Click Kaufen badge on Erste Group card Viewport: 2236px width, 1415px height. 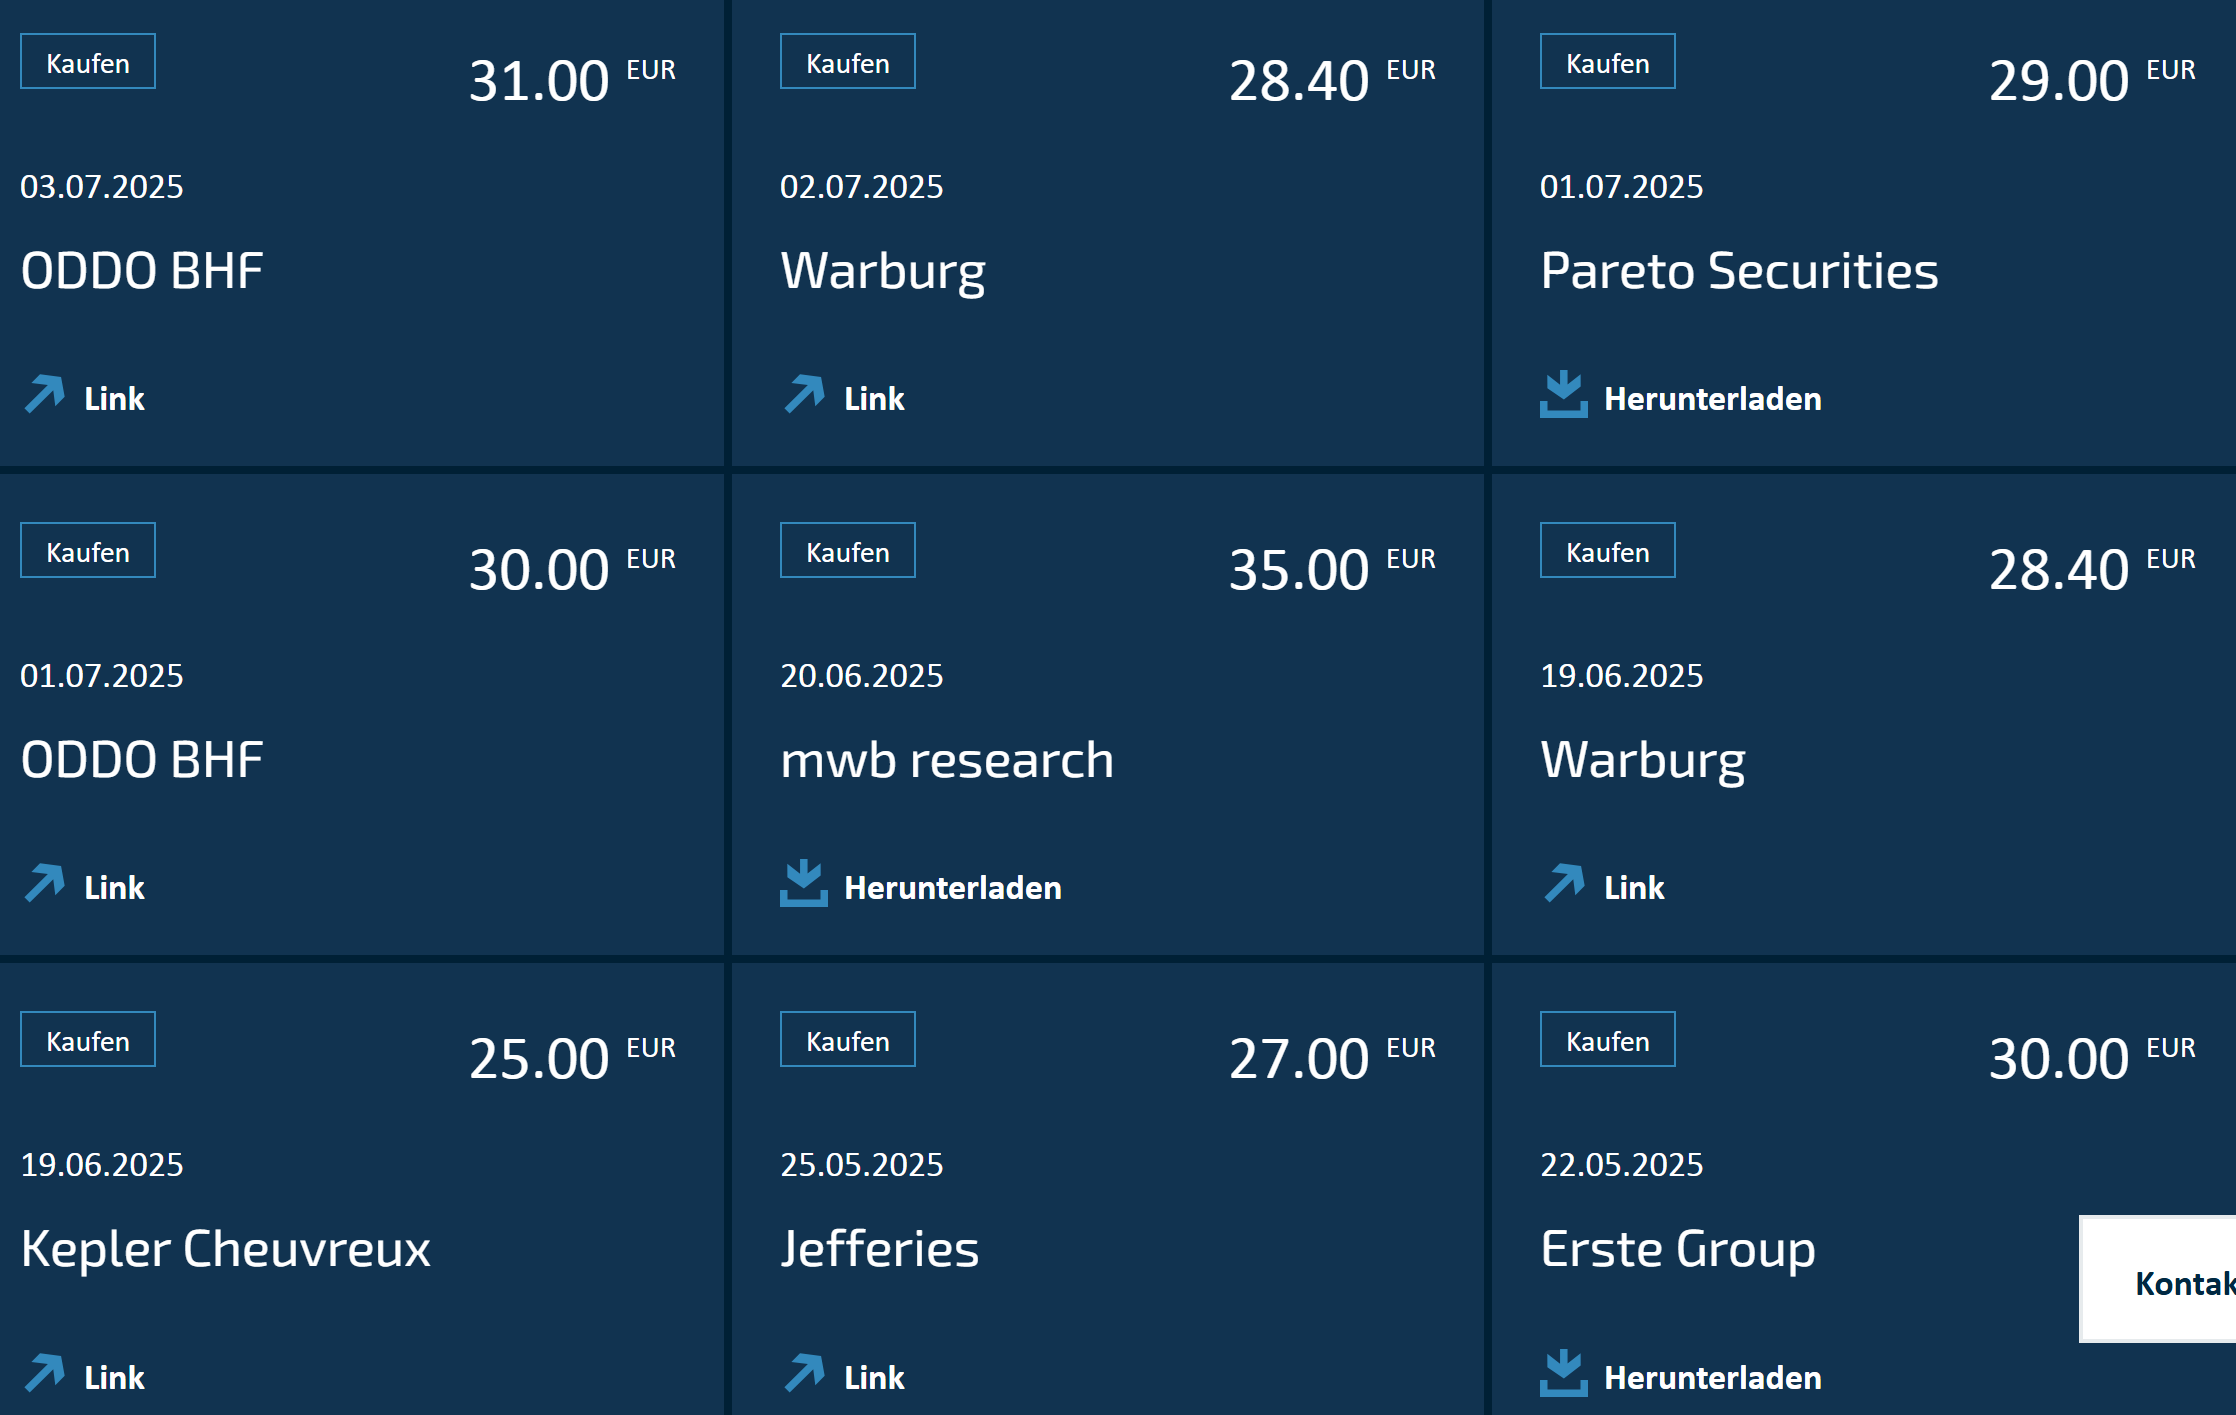pyautogui.click(x=1608, y=1040)
